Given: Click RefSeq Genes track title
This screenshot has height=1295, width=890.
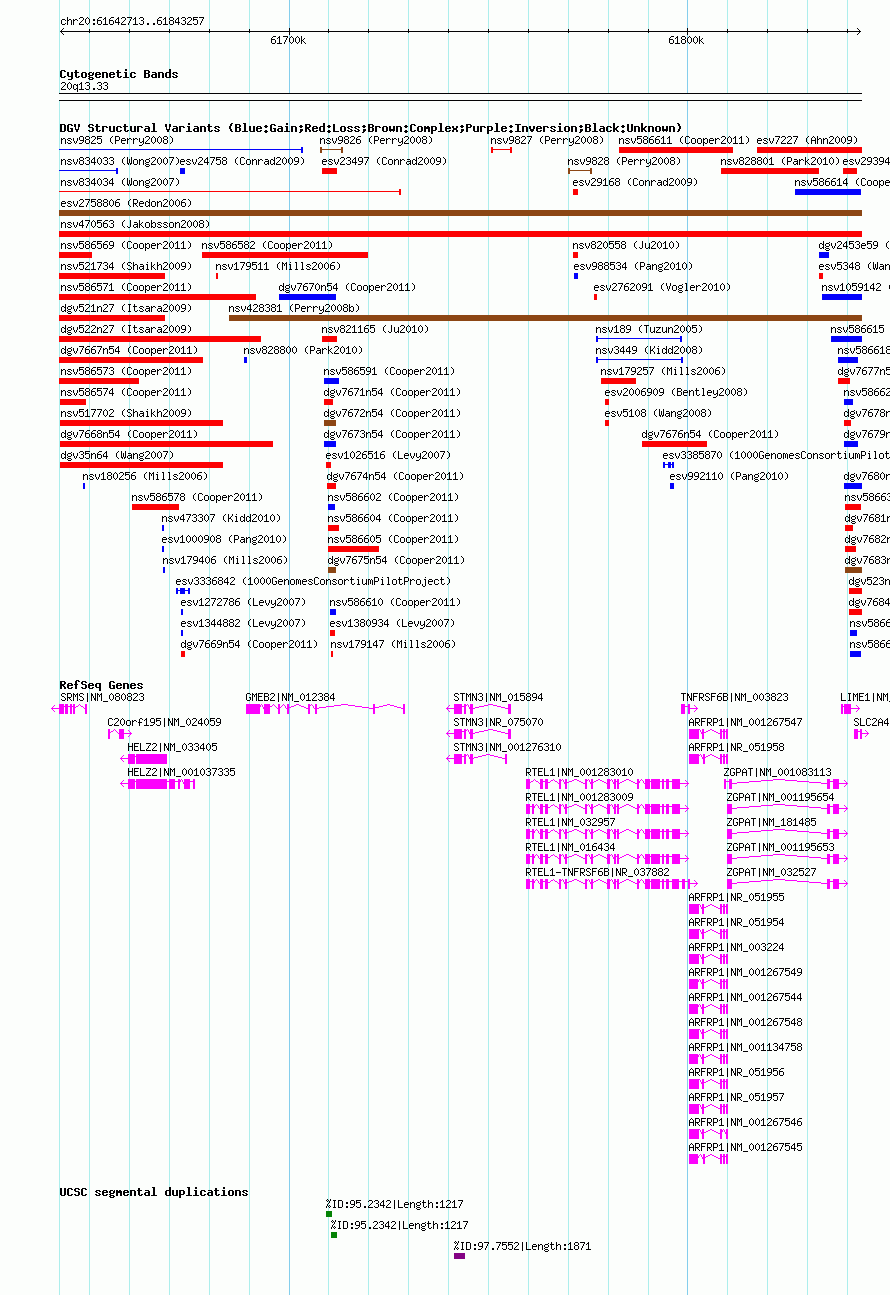Looking at the screenshot, I should click(x=101, y=685).
